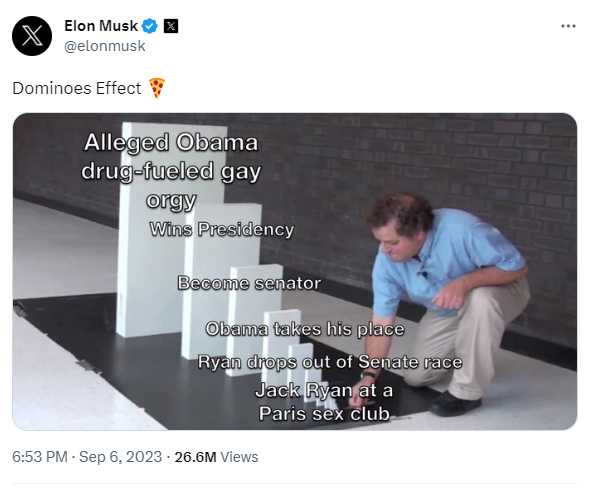Click the Jack Ryan at a Paris caption
Viewport: 592px width, 491px height.
click(324, 402)
